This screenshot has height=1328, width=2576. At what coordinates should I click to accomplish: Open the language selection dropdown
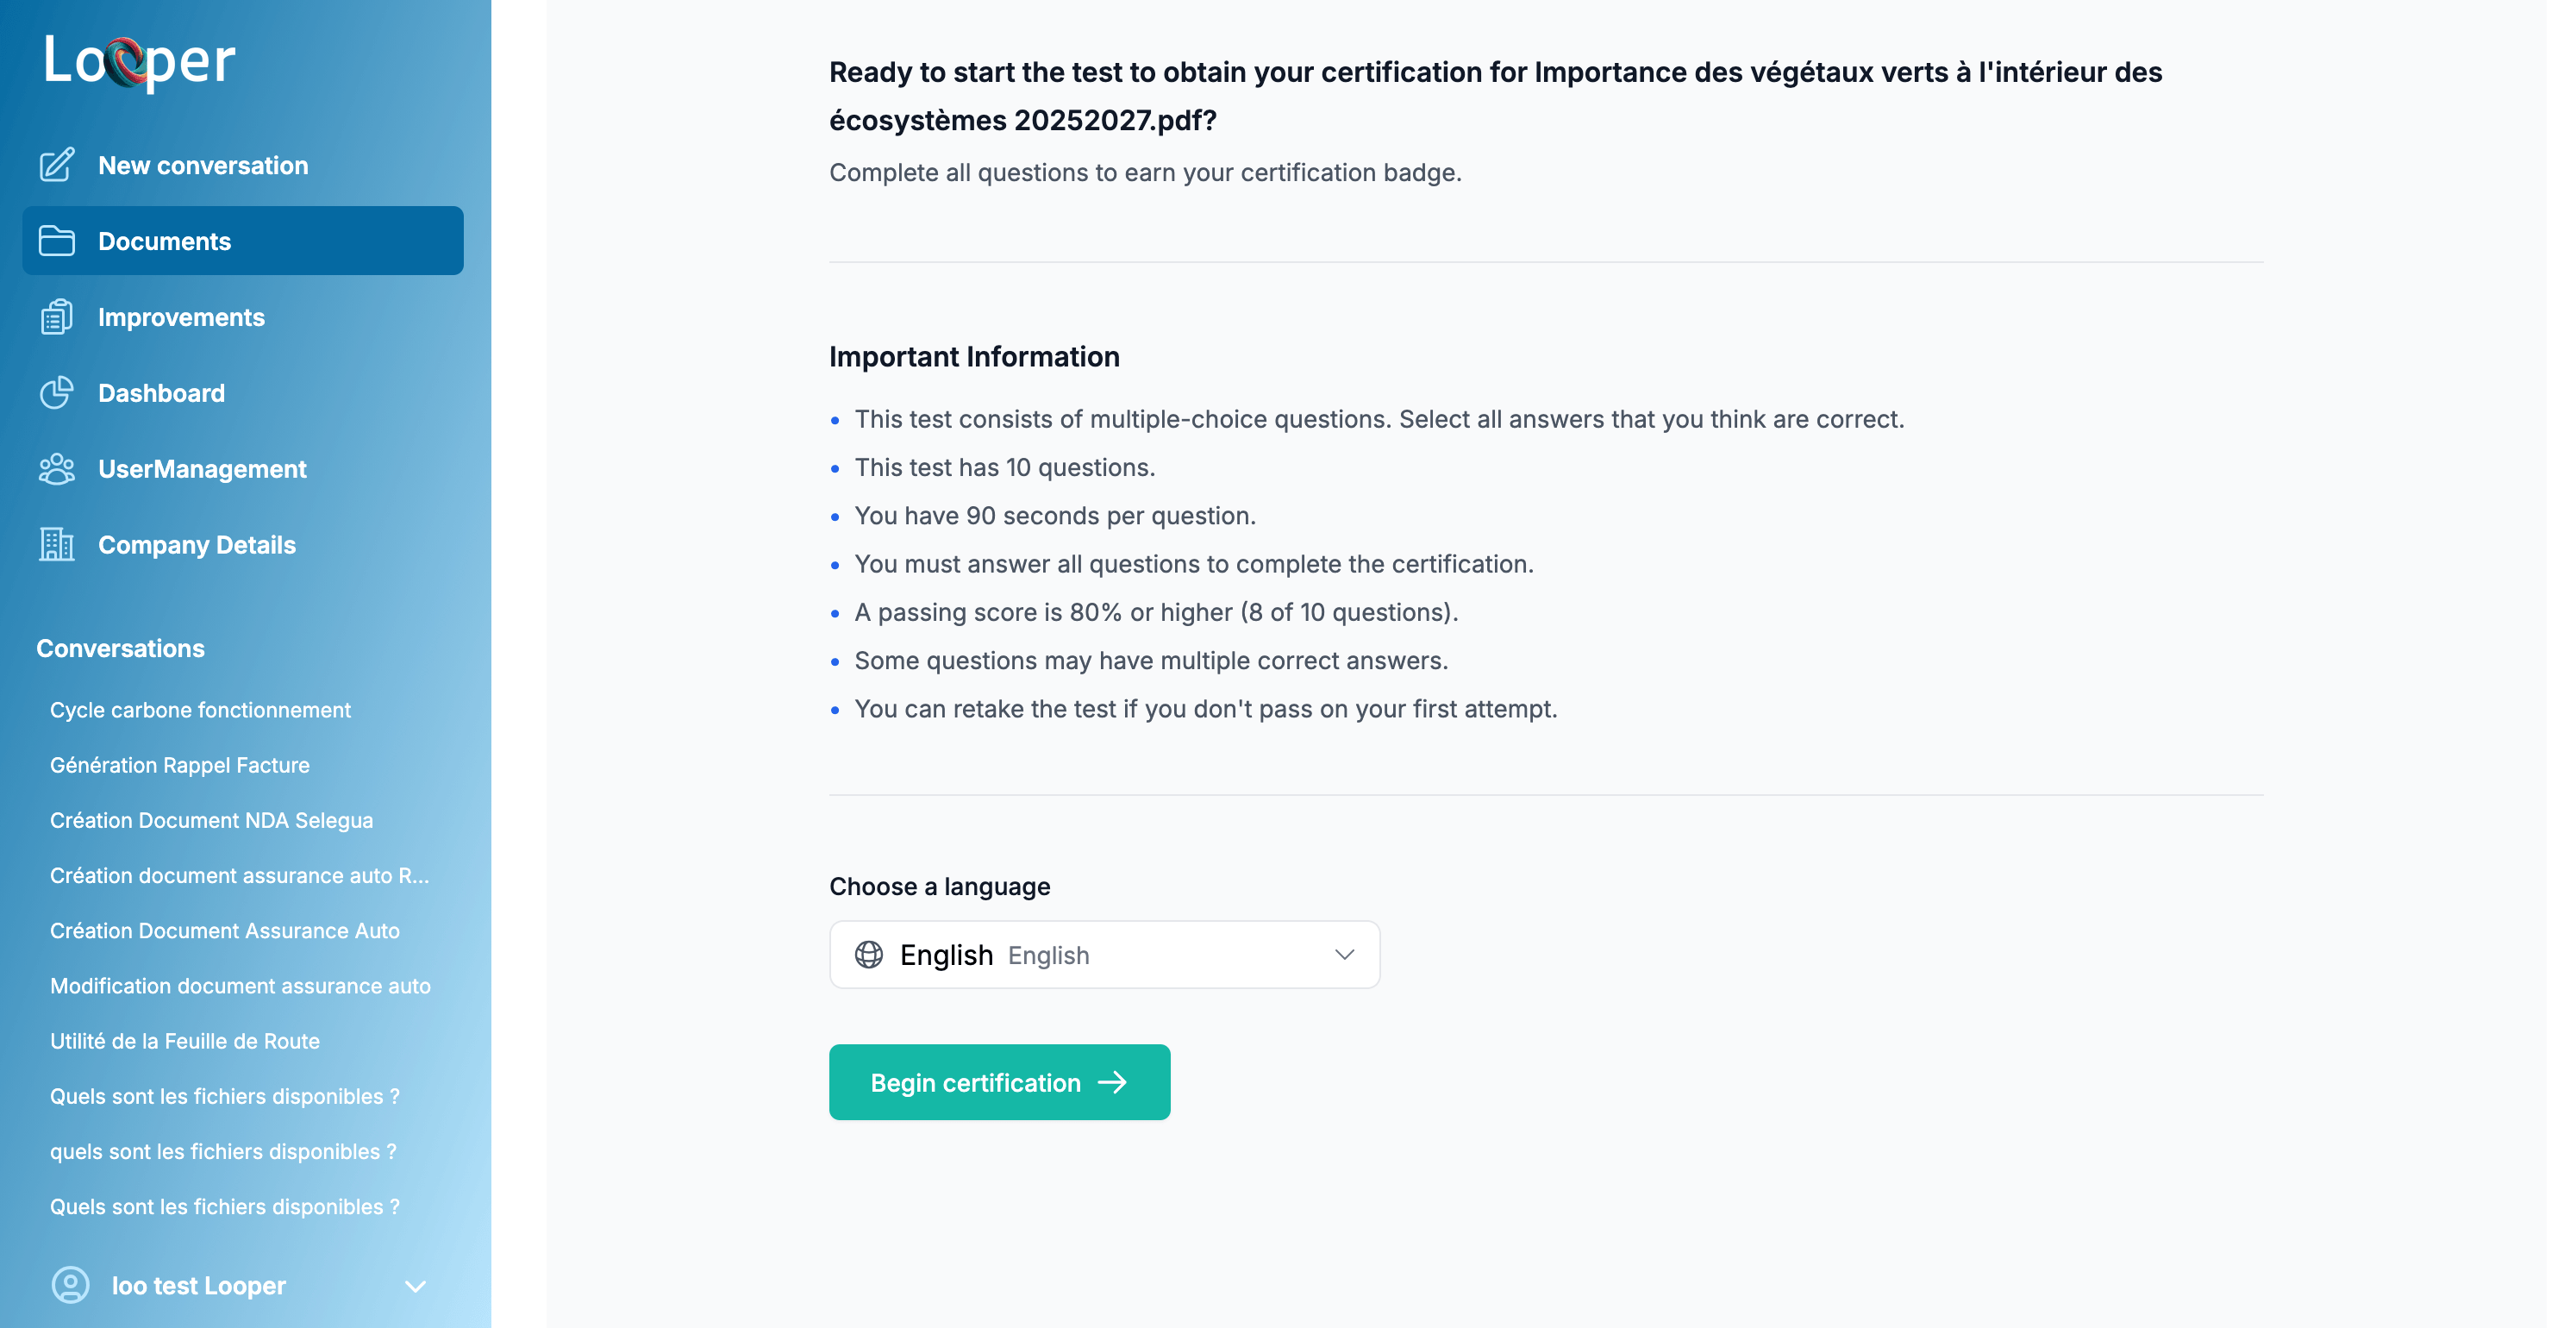1104,954
